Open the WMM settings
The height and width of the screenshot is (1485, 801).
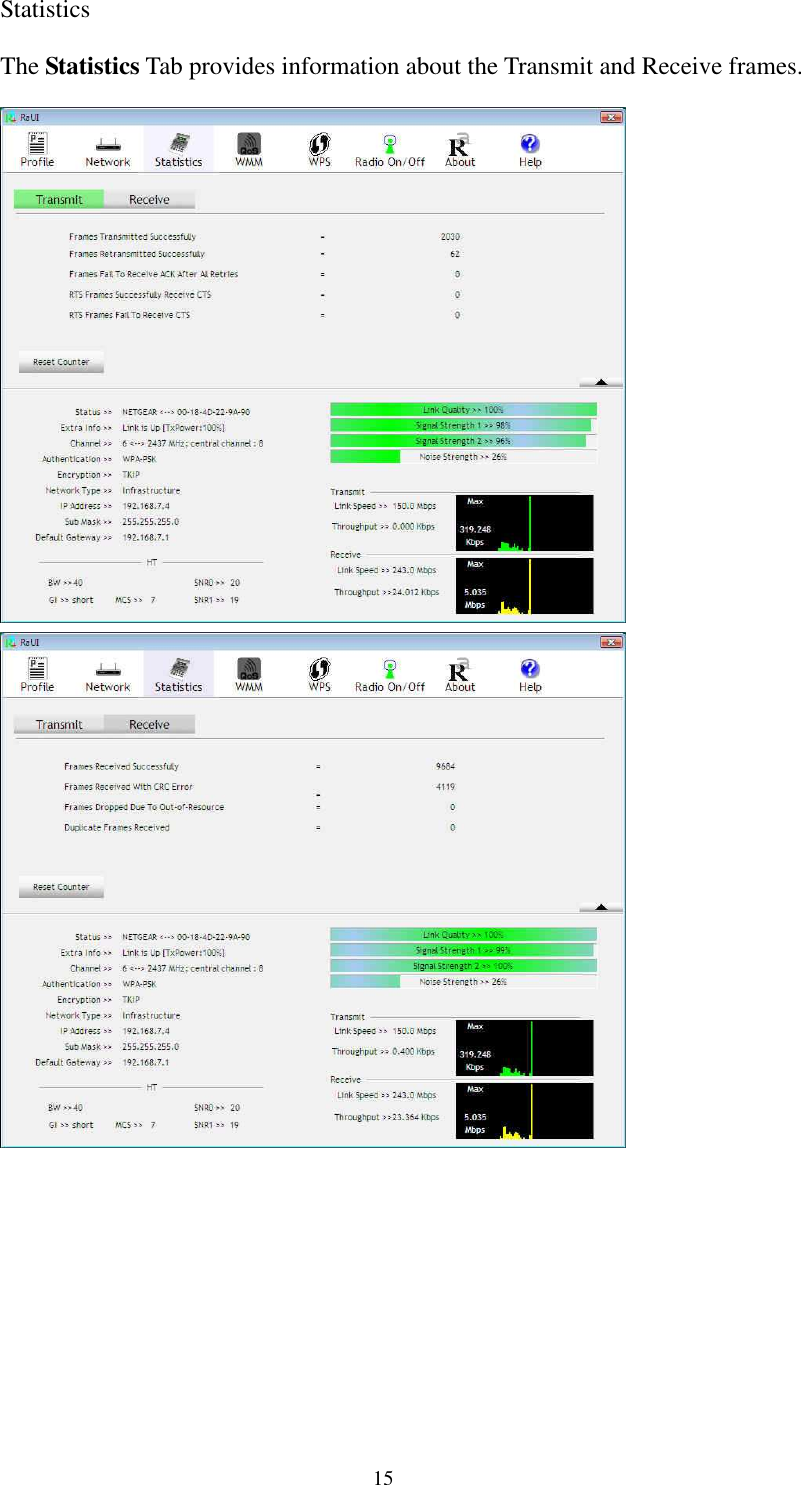click(247, 148)
